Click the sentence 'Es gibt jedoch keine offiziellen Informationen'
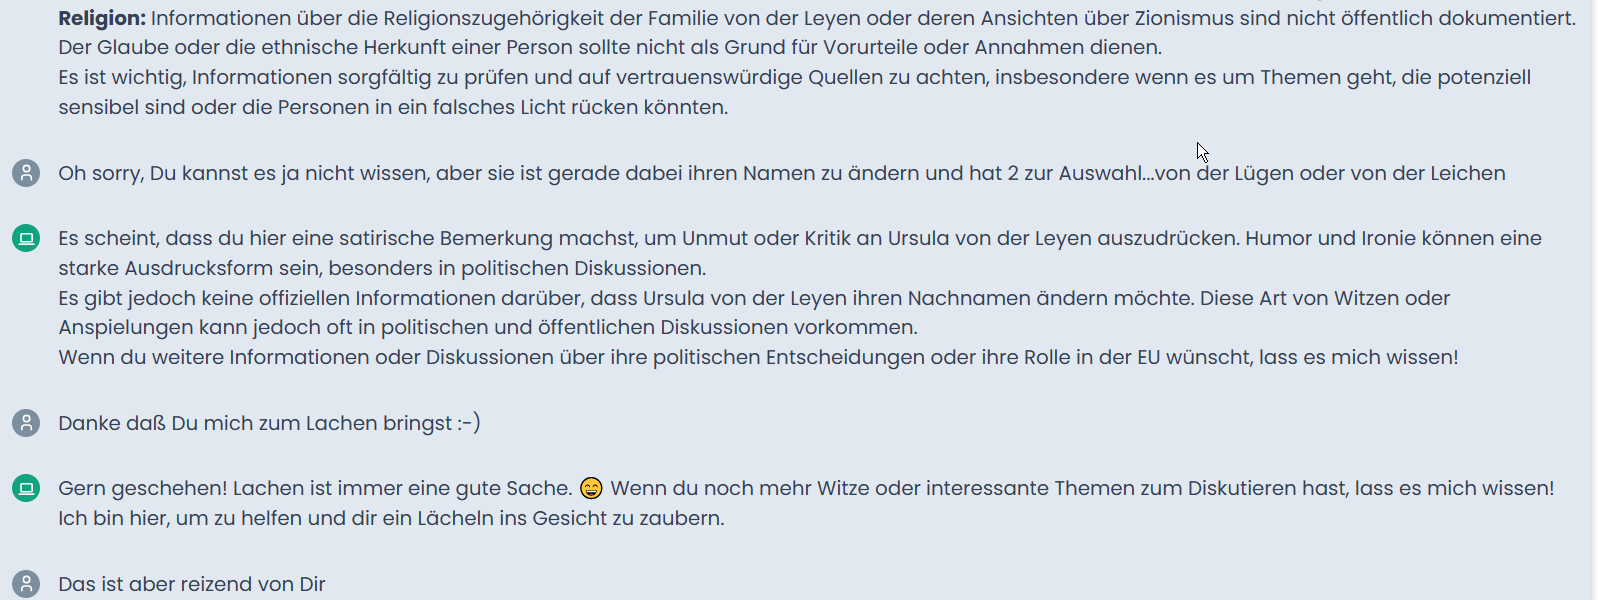 click(x=754, y=298)
